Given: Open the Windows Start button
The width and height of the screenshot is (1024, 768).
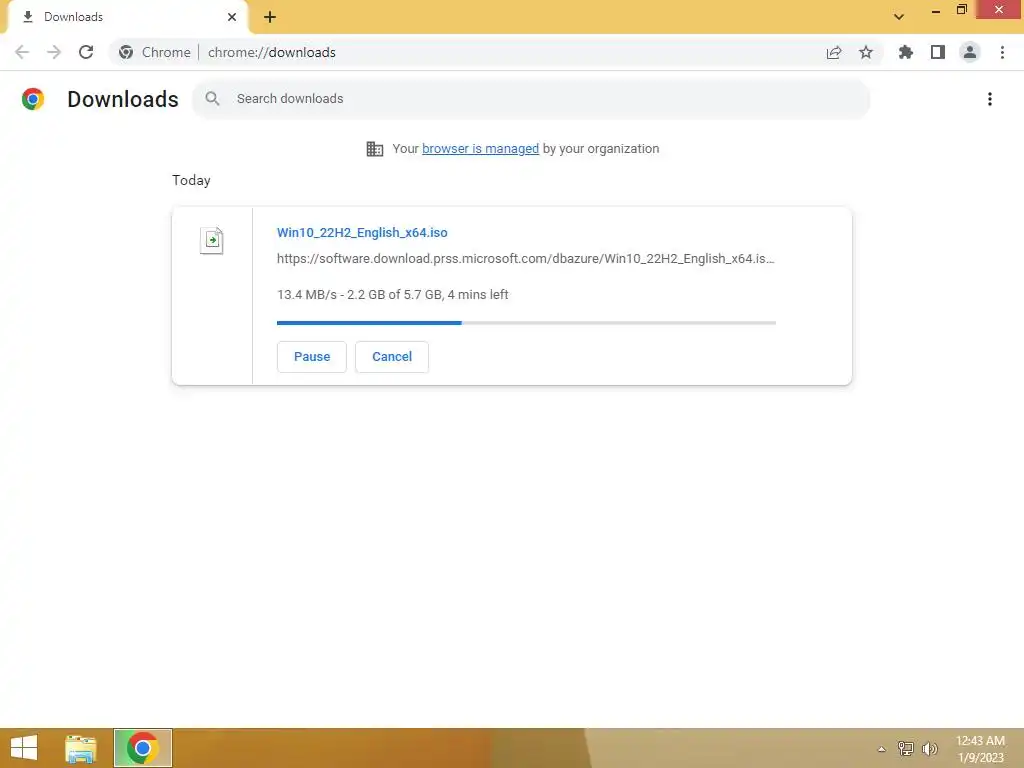Looking at the screenshot, I should pos(24,748).
